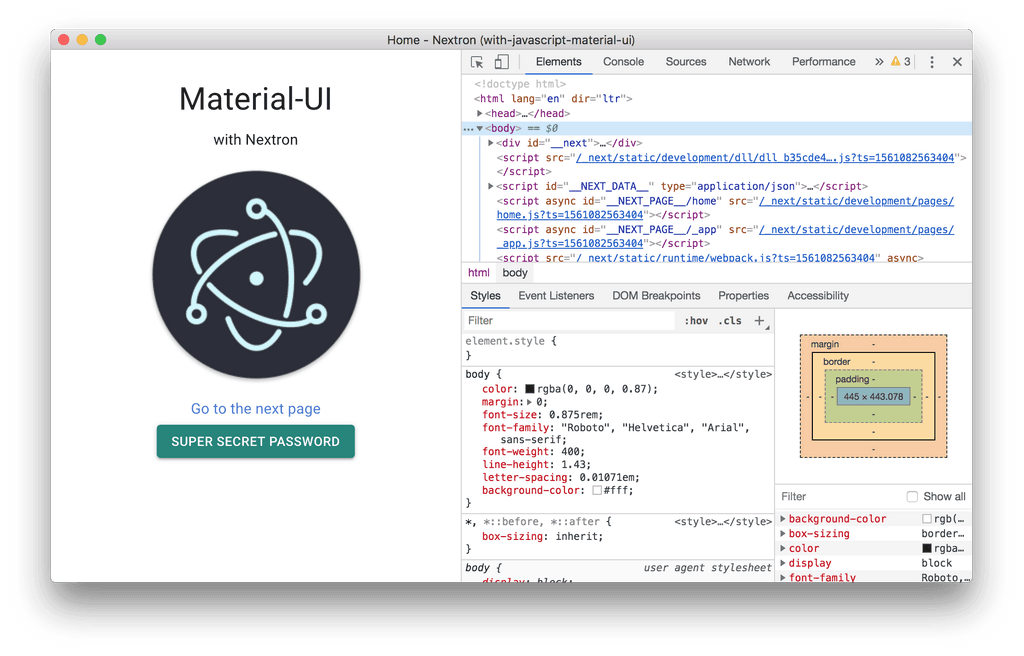1024x656 pixels.
Task: Click the Go to the next page link
Action: point(255,409)
